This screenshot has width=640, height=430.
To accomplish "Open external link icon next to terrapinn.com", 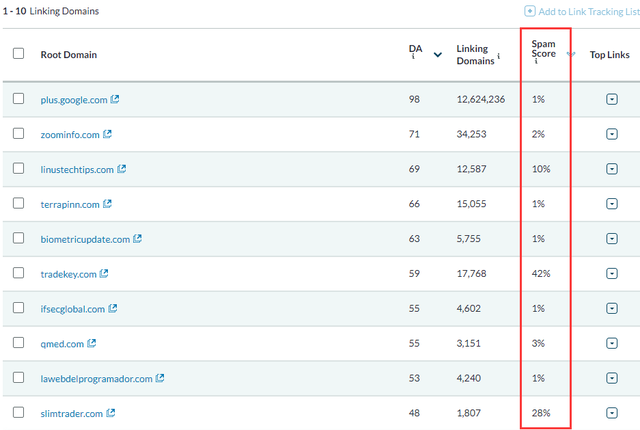I will coord(107,204).
